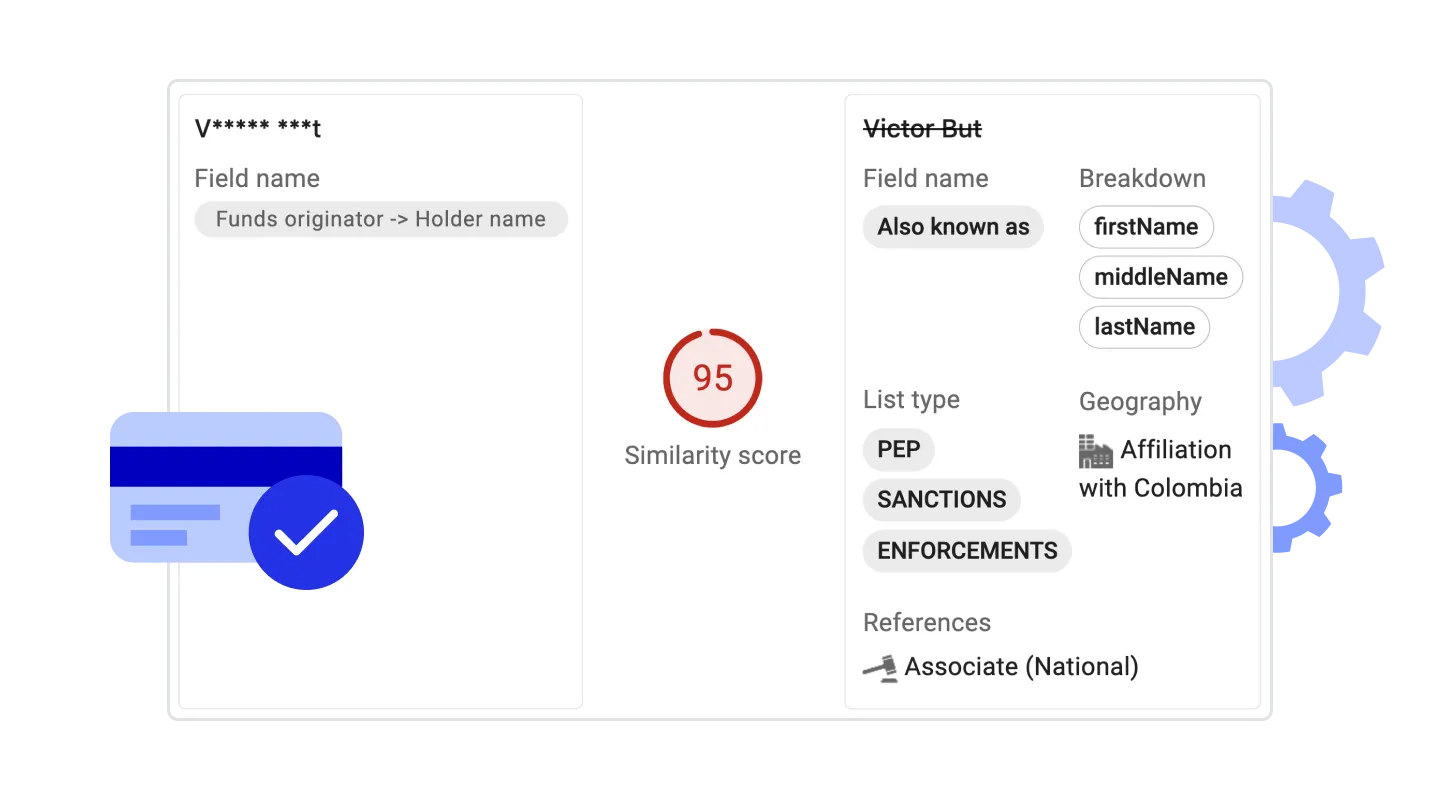The width and height of the screenshot is (1440, 800).
Task: Click the struck-through Victor But name
Action: tap(922, 129)
